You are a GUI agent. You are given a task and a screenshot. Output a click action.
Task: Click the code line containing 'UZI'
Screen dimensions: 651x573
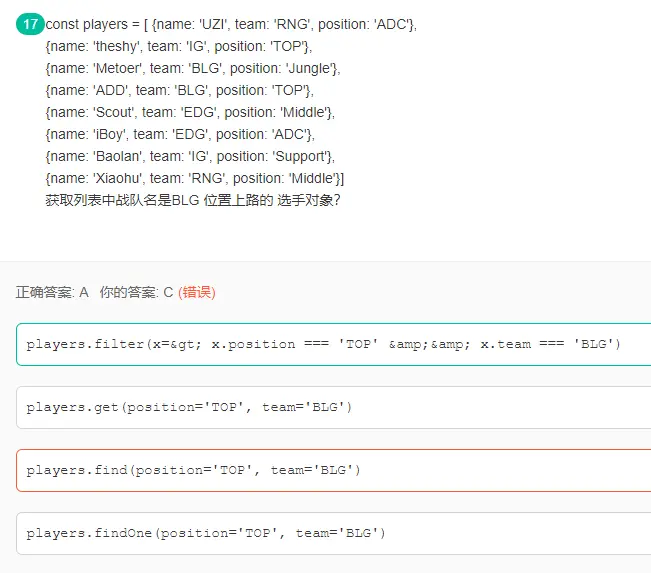coord(231,24)
